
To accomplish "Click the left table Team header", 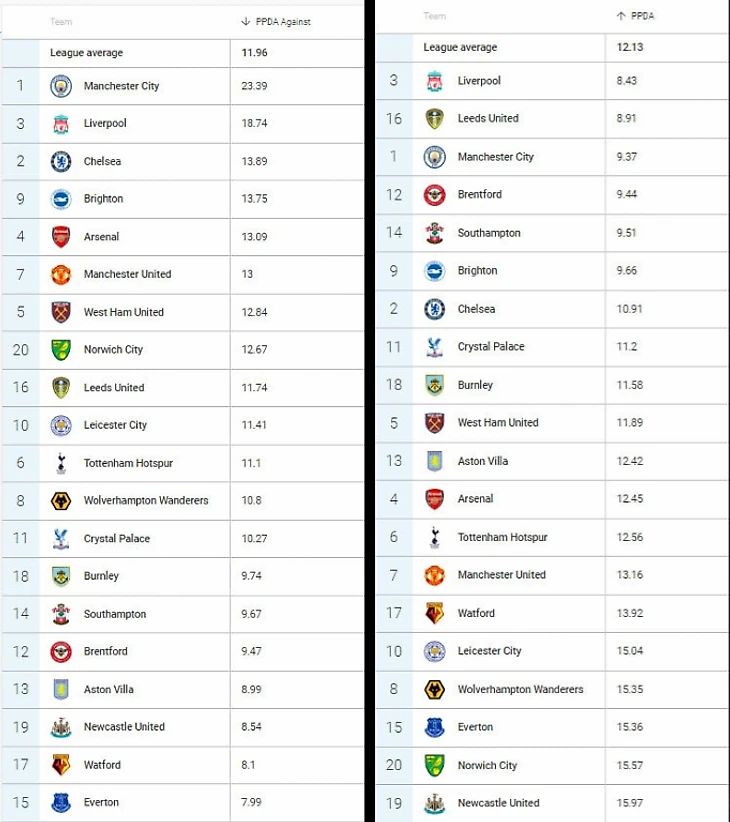I will coord(60,22).
